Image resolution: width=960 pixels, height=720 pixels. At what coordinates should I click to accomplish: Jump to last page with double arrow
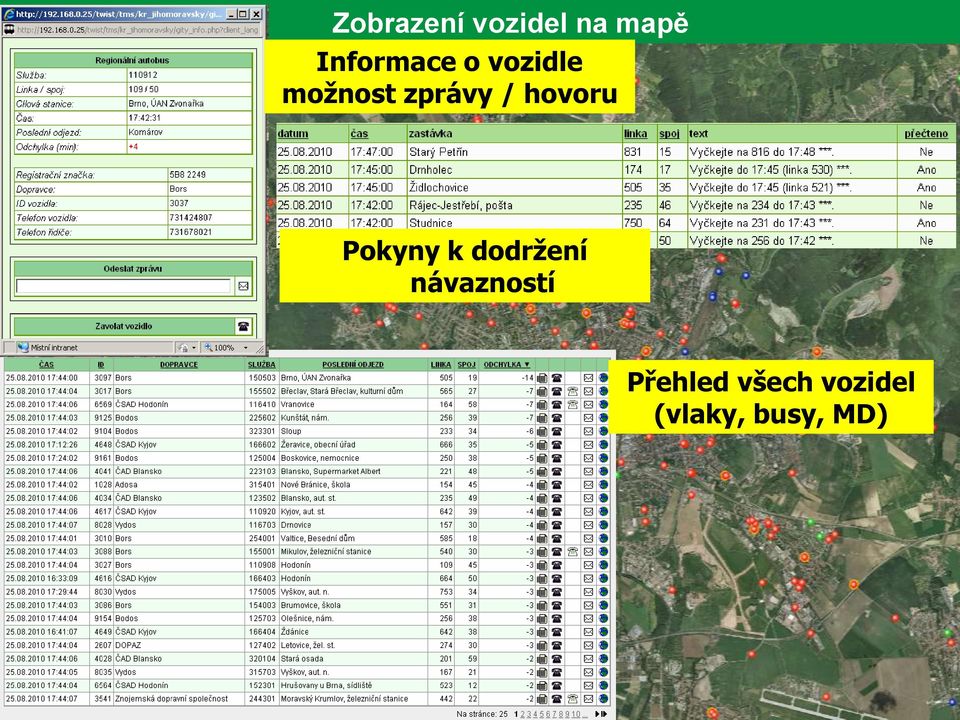point(604,714)
